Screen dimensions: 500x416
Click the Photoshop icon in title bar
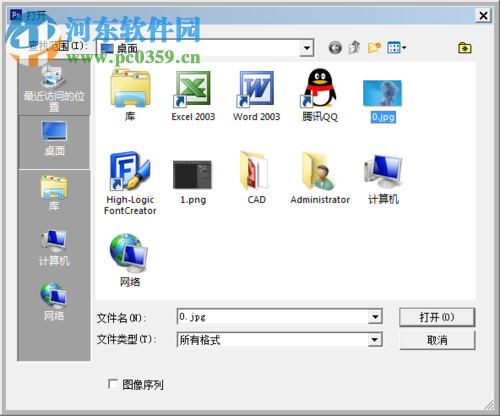click(x=16, y=15)
